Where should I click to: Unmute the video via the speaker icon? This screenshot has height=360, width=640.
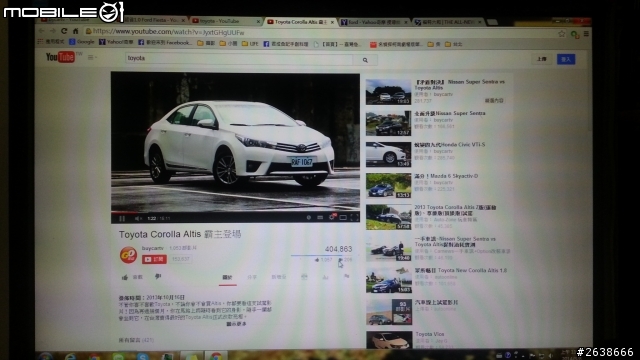(x=138, y=218)
